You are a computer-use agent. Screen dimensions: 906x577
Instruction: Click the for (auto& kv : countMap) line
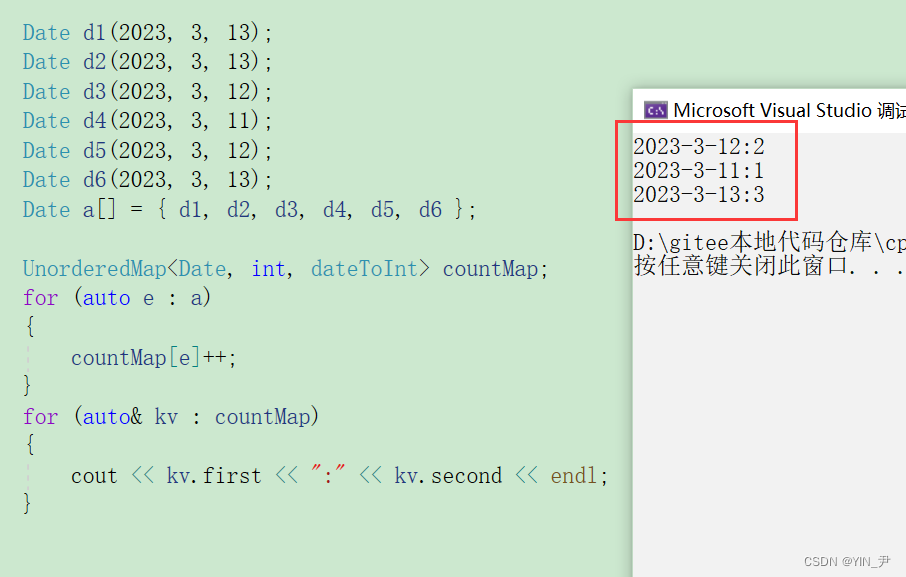pos(171,416)
